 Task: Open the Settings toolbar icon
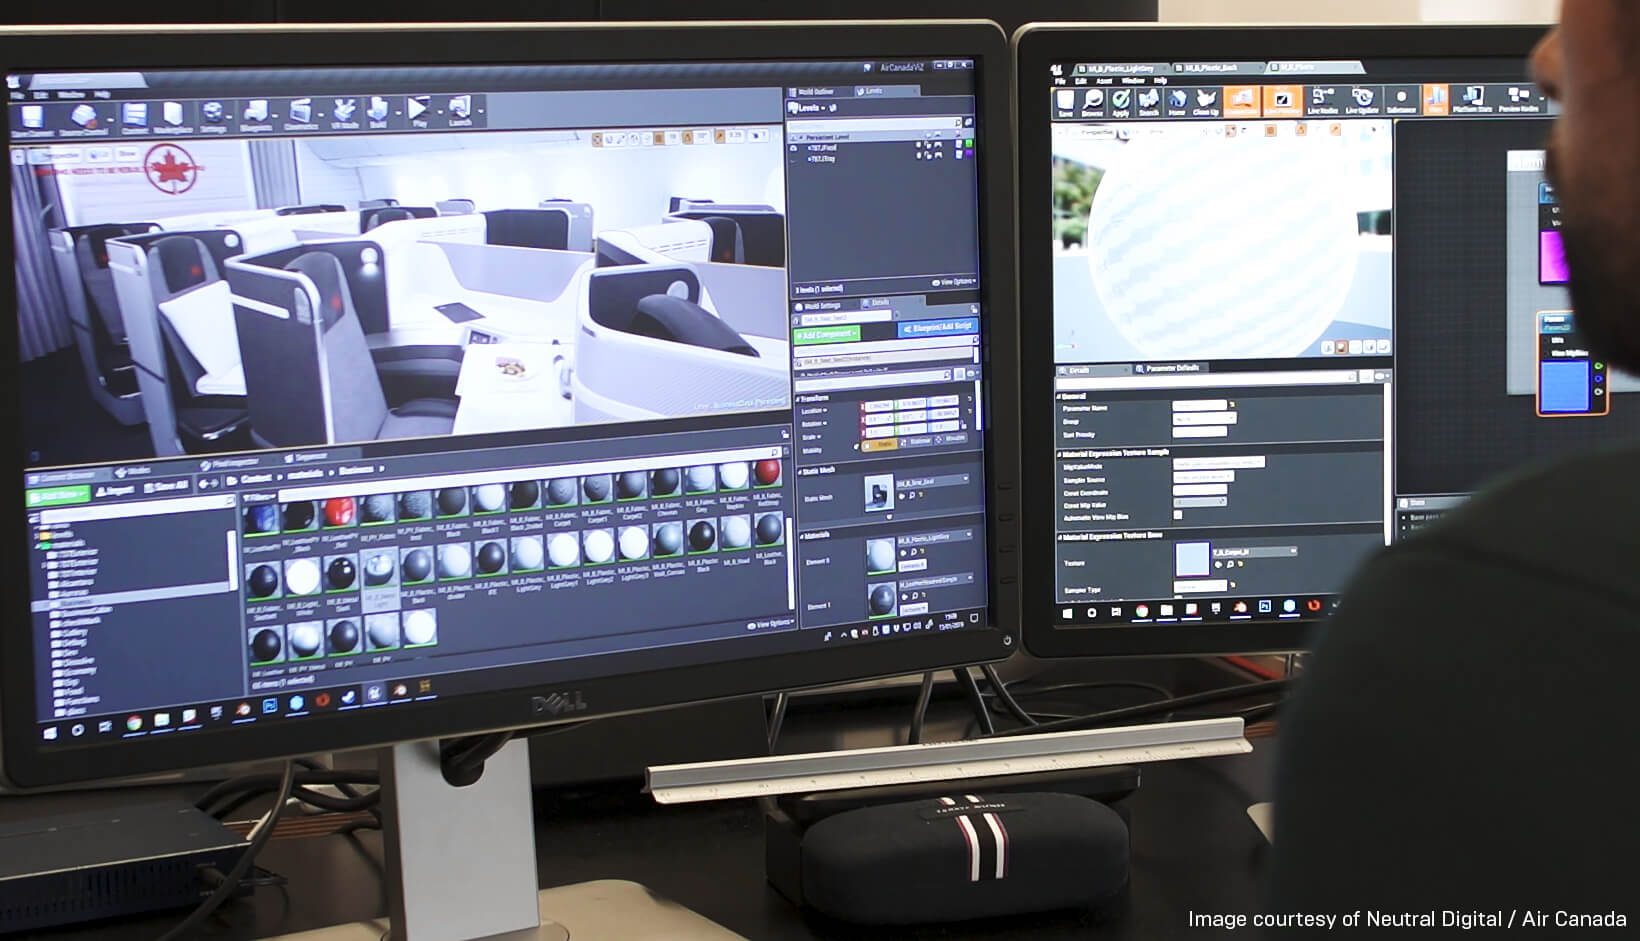click(212, 116)
